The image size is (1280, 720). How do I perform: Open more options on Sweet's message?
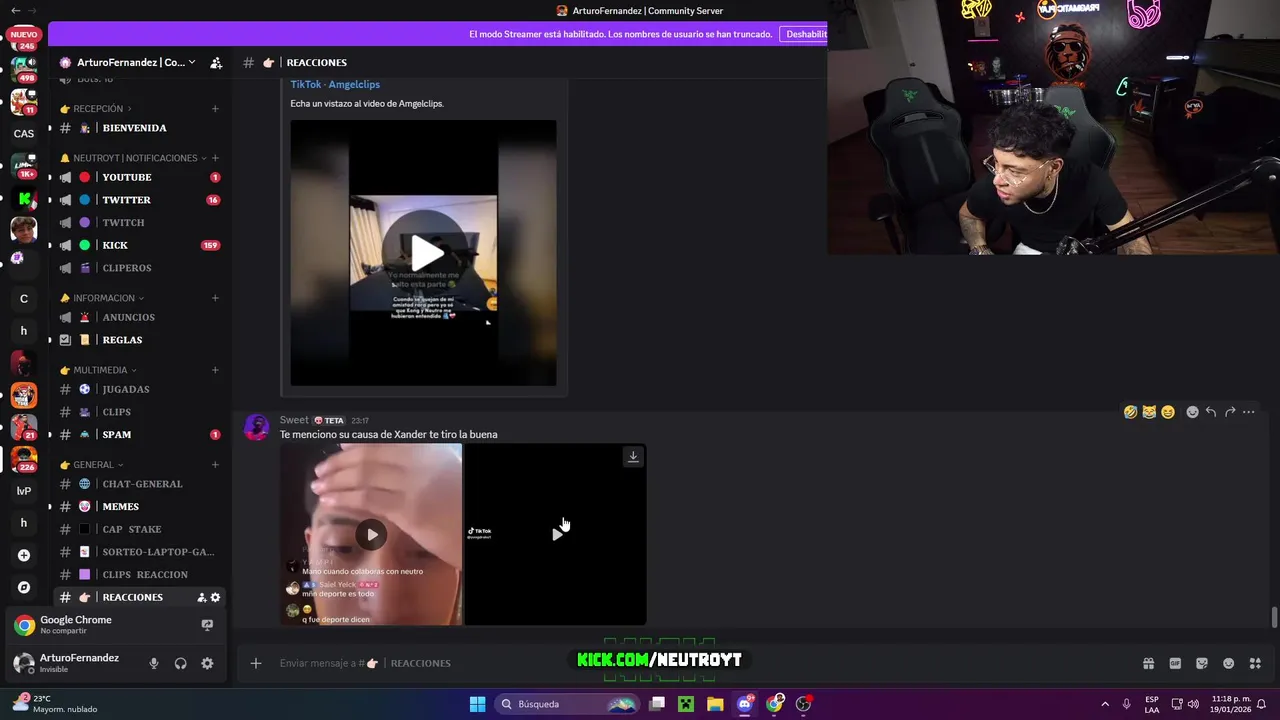[1249, 412]
